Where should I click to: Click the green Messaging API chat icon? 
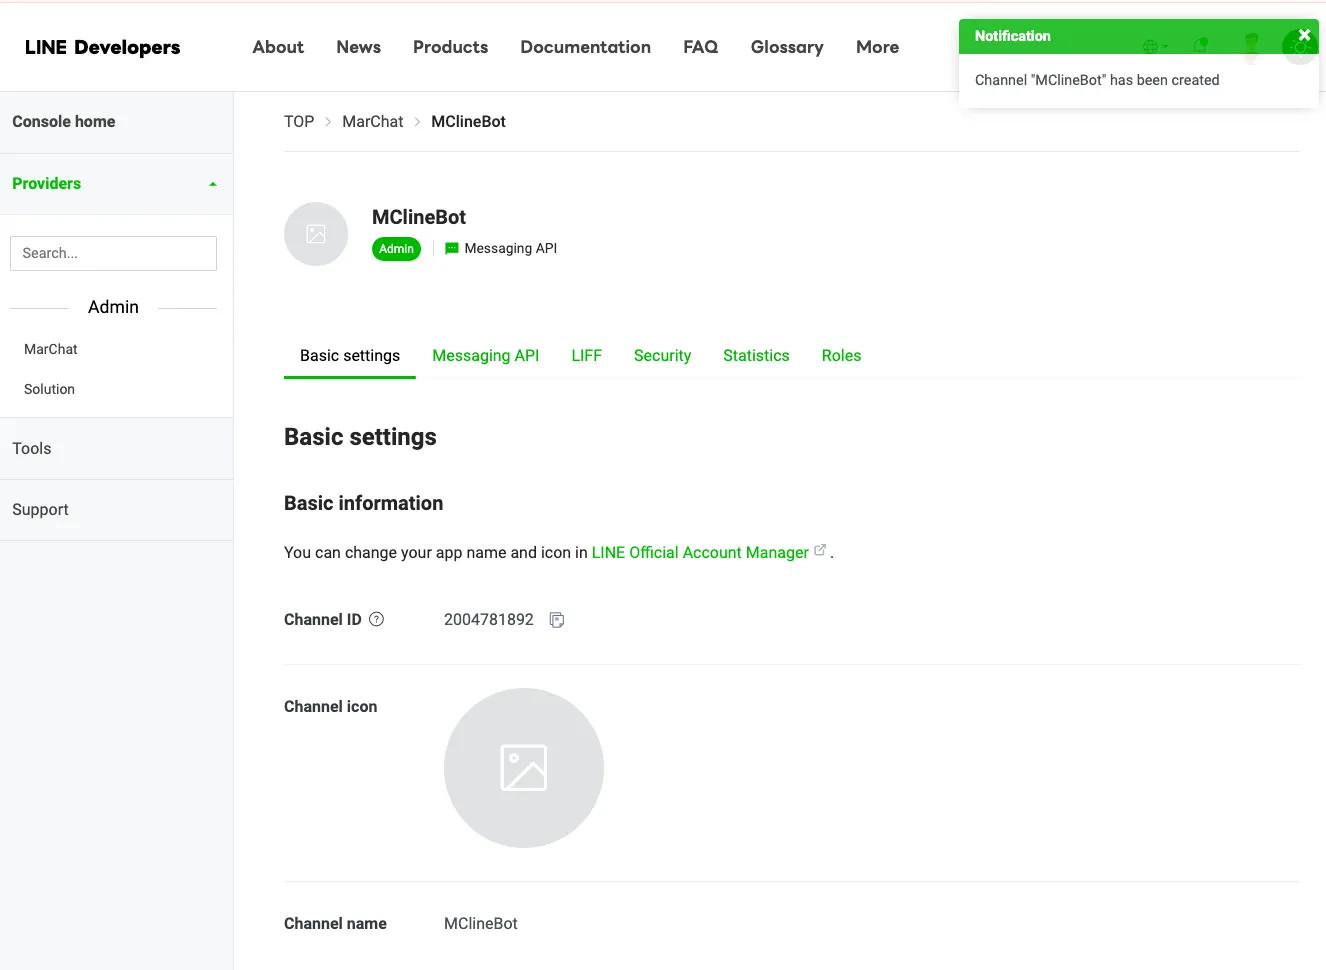[452, 248]
